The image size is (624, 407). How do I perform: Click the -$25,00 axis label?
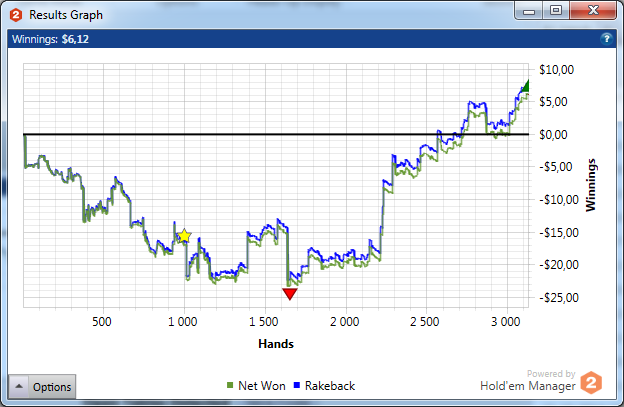pyautogui.click(x=559, y=297)
